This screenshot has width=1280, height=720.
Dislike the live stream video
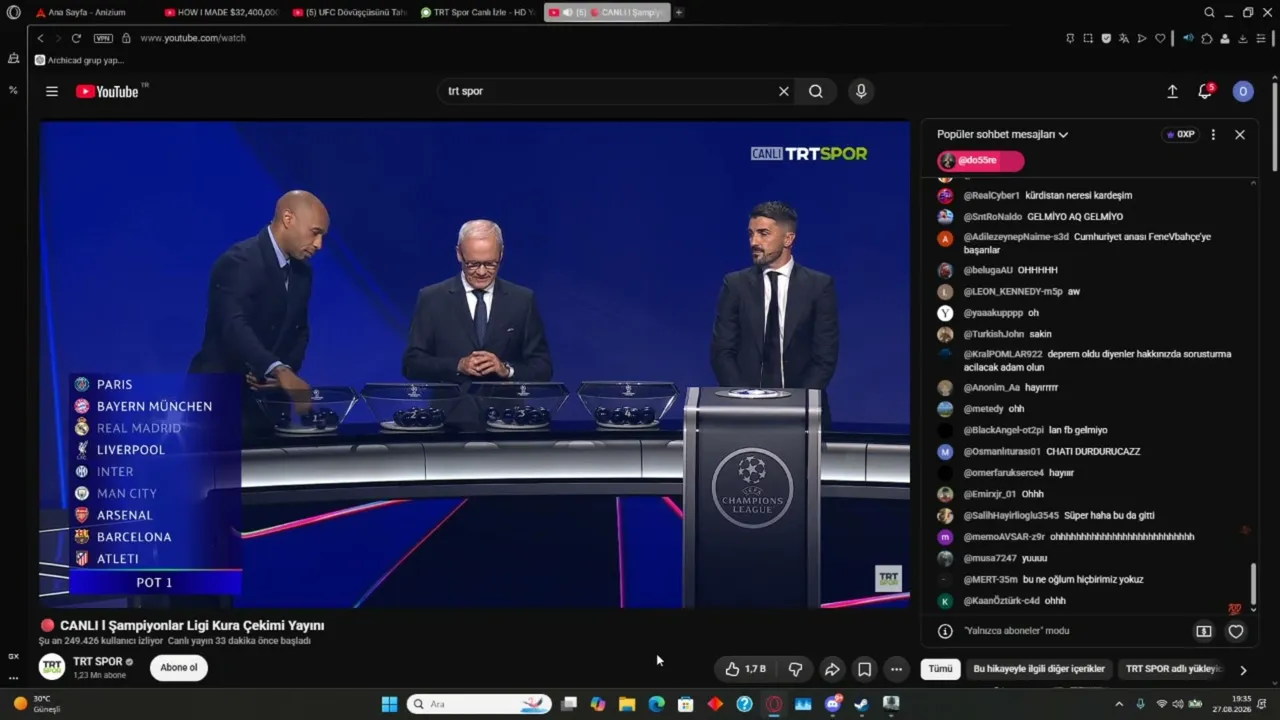[795, 669]
